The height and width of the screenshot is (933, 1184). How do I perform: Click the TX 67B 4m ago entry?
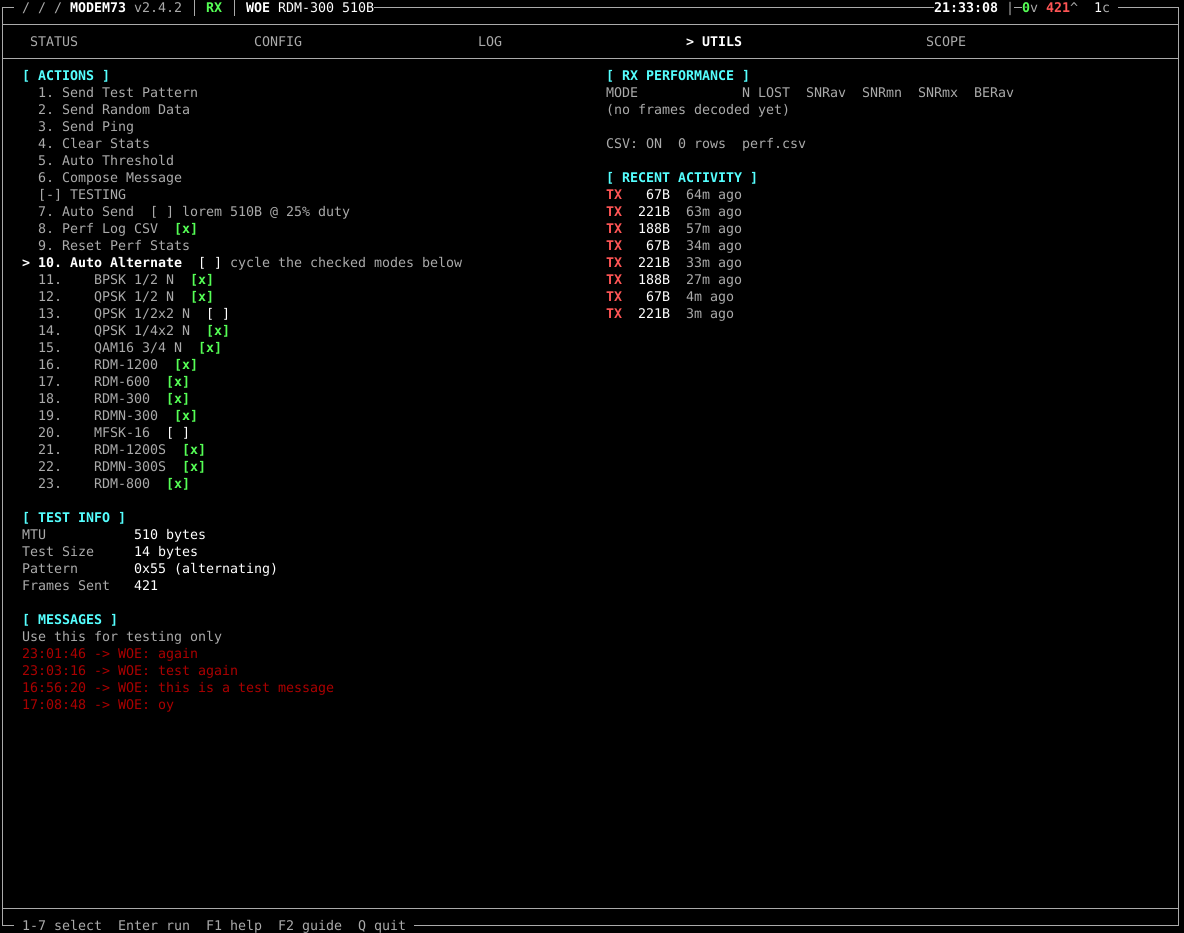click(670, 297)
